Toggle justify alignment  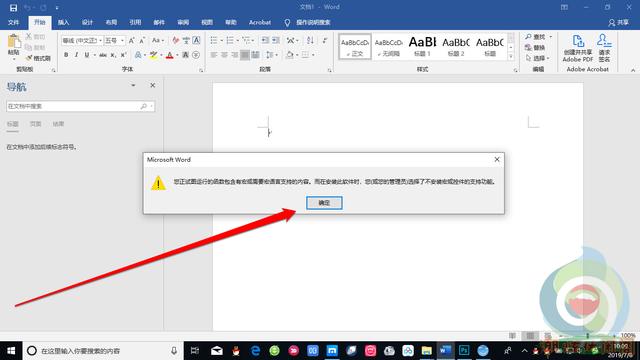(x=245, y=55)
